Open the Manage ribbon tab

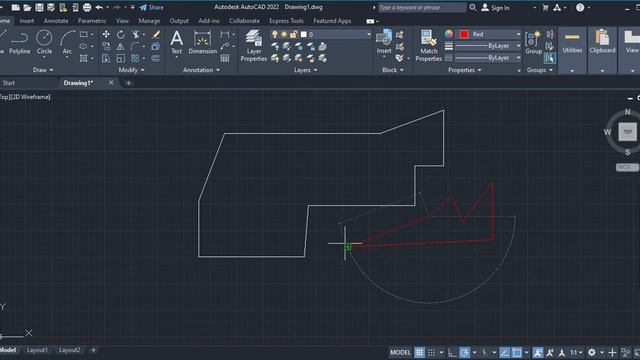click(x=149, y=21)
